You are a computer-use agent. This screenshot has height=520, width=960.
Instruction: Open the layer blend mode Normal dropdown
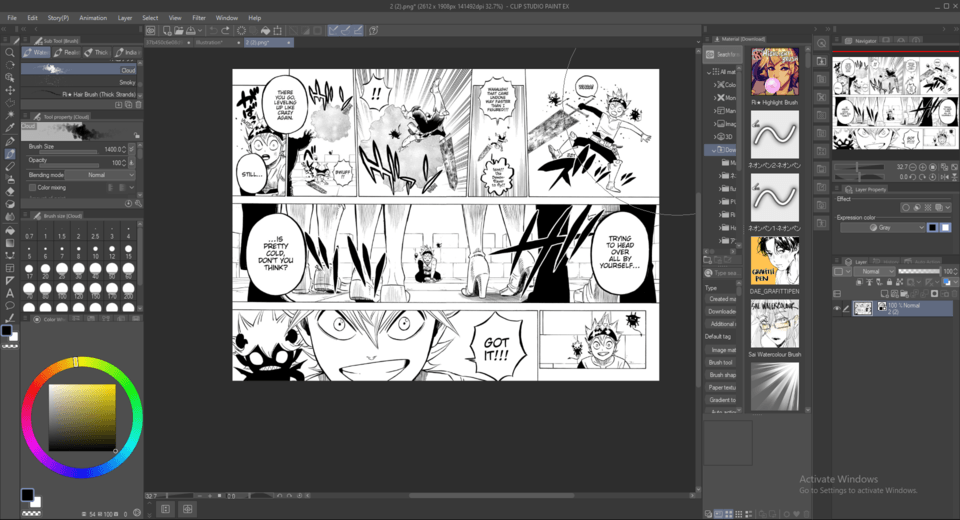click(872, 271)
